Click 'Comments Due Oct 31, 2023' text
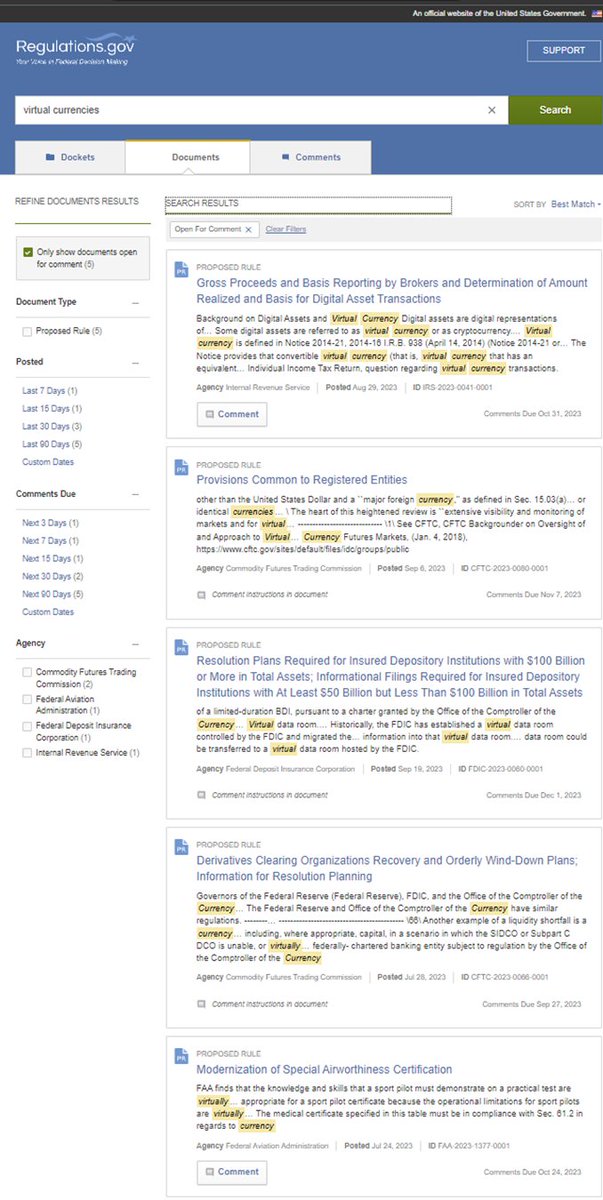Viewport: 603px width, 1200px height. click(532, 414)
